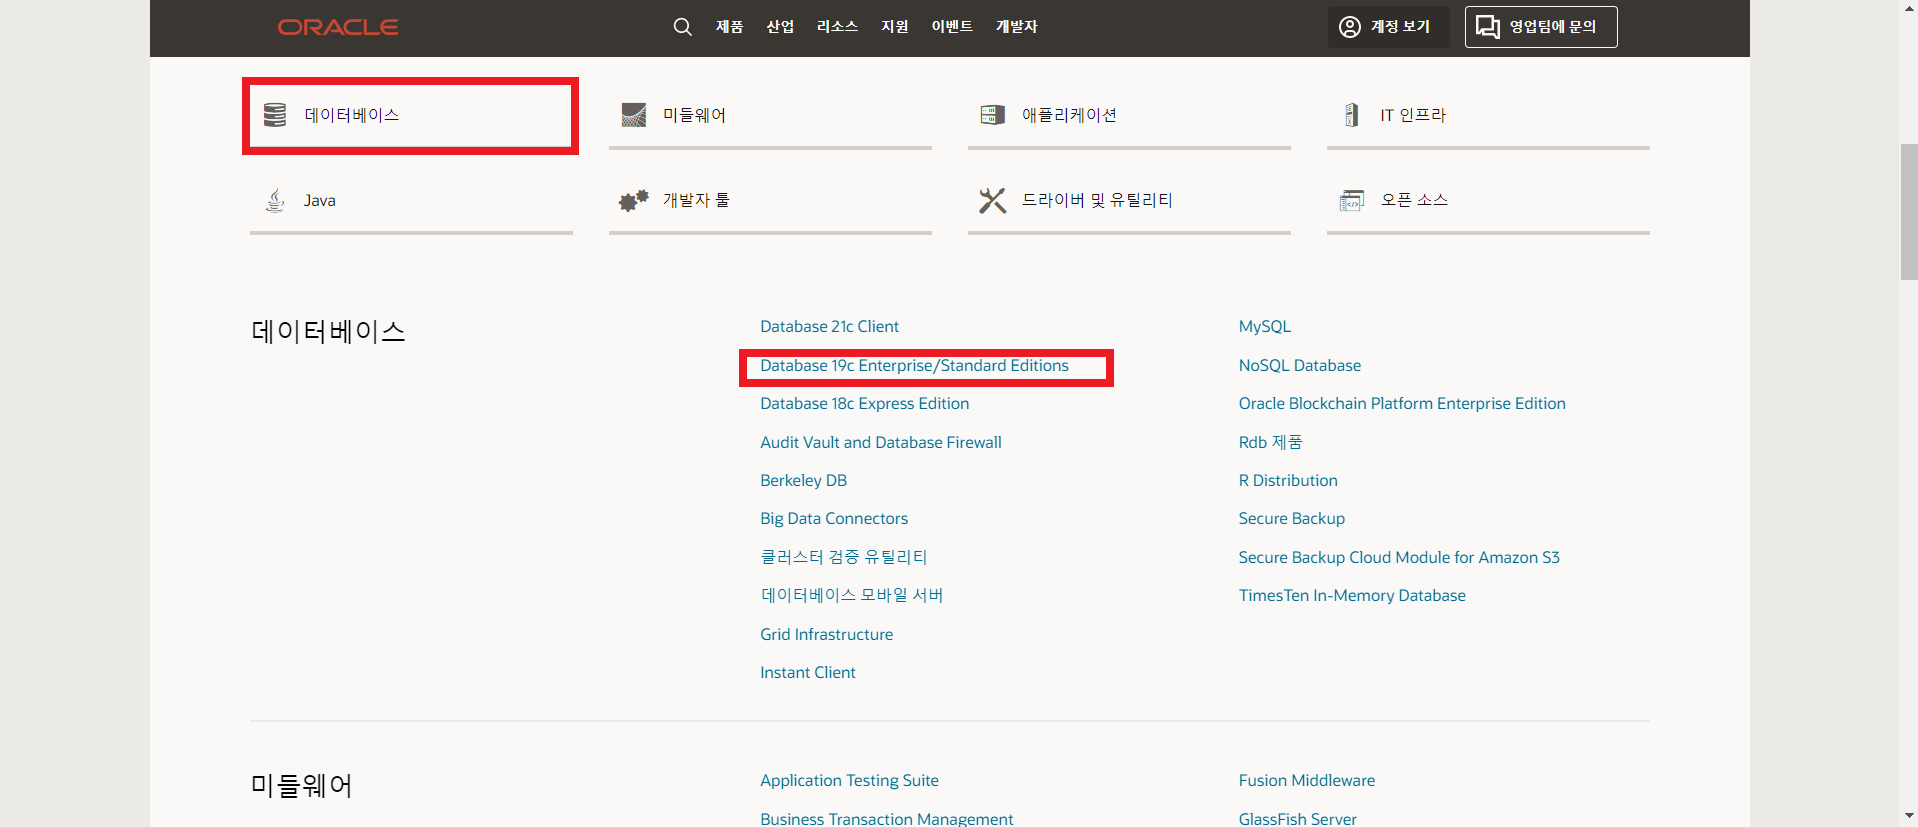Image resolution: width=1918 pixels, height=828 pixels.
Task: Open the R Distribution link
Action: (x=1288, y=481)
